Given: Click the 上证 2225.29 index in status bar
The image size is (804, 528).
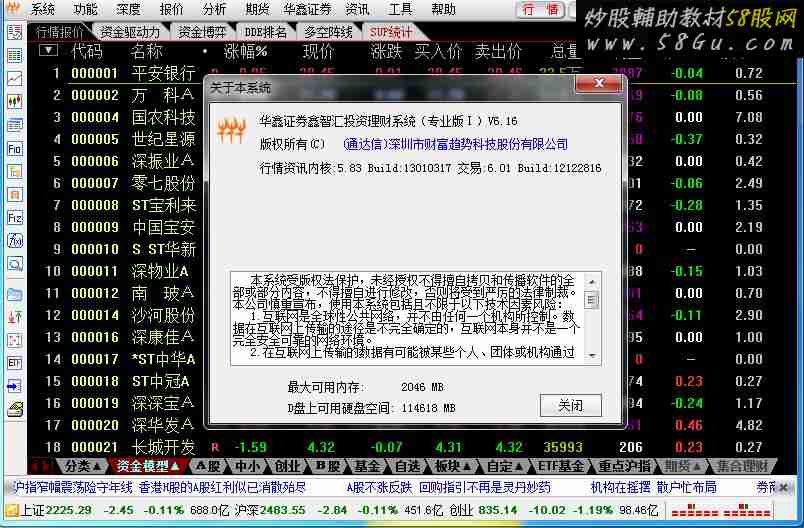Looking at the screenshot, I should [56, 511].
